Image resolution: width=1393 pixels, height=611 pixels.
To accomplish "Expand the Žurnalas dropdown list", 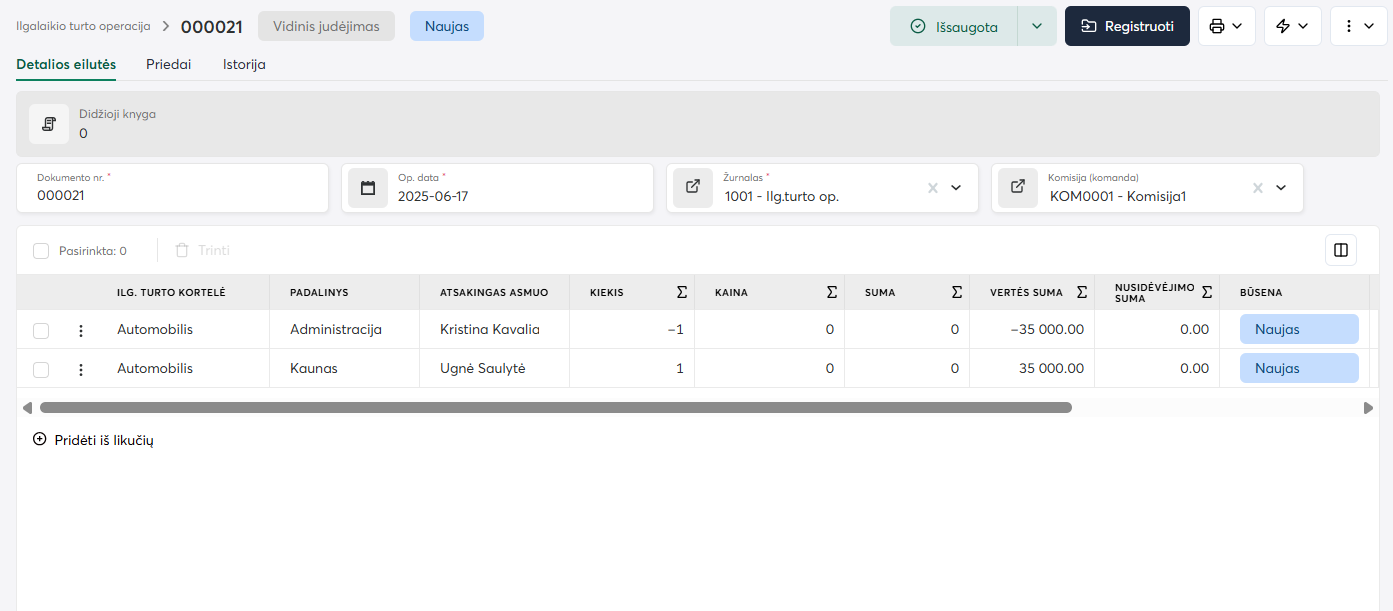I will coord(956,188).
